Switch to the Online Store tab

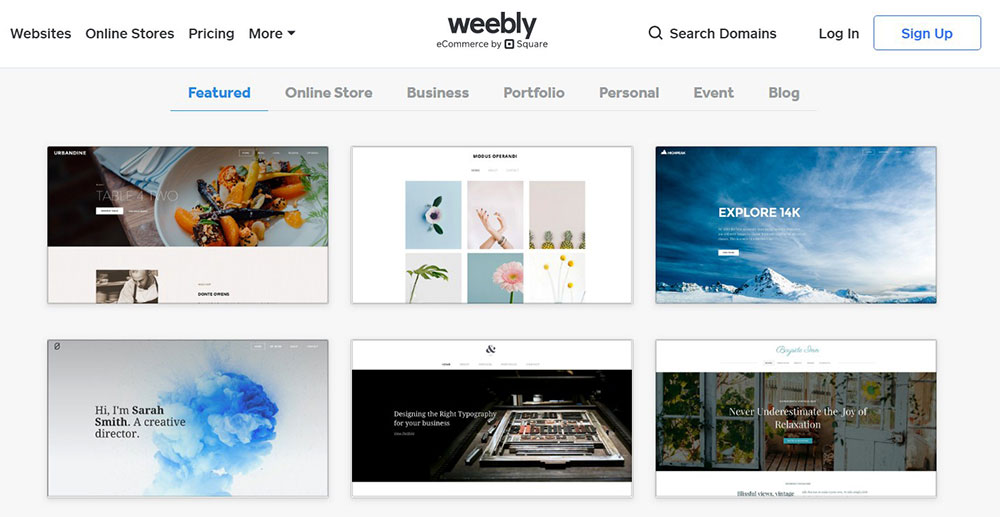pos(328,93)
